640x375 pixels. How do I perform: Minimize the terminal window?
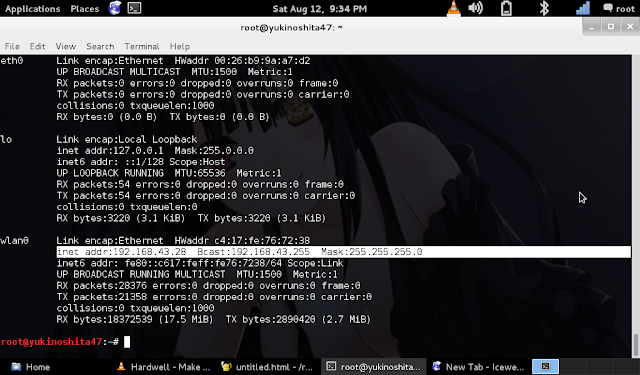pyautogui.click(x=591, y=27)
